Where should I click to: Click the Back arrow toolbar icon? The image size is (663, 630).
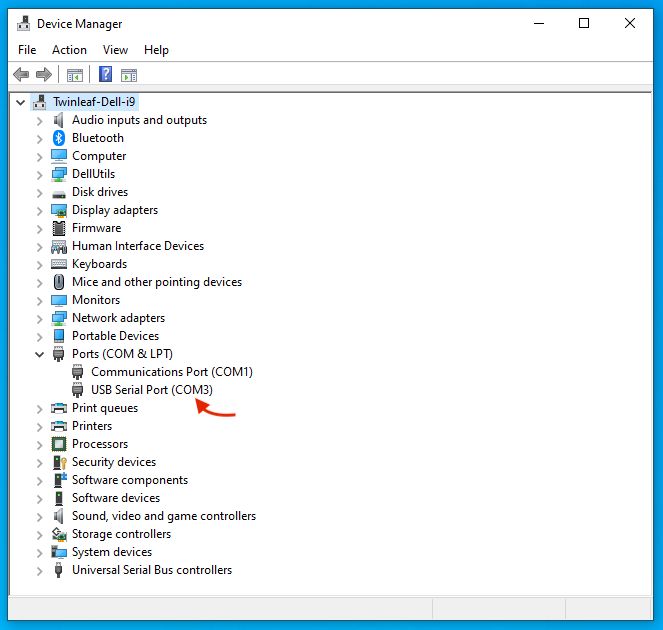coord(21,75)
